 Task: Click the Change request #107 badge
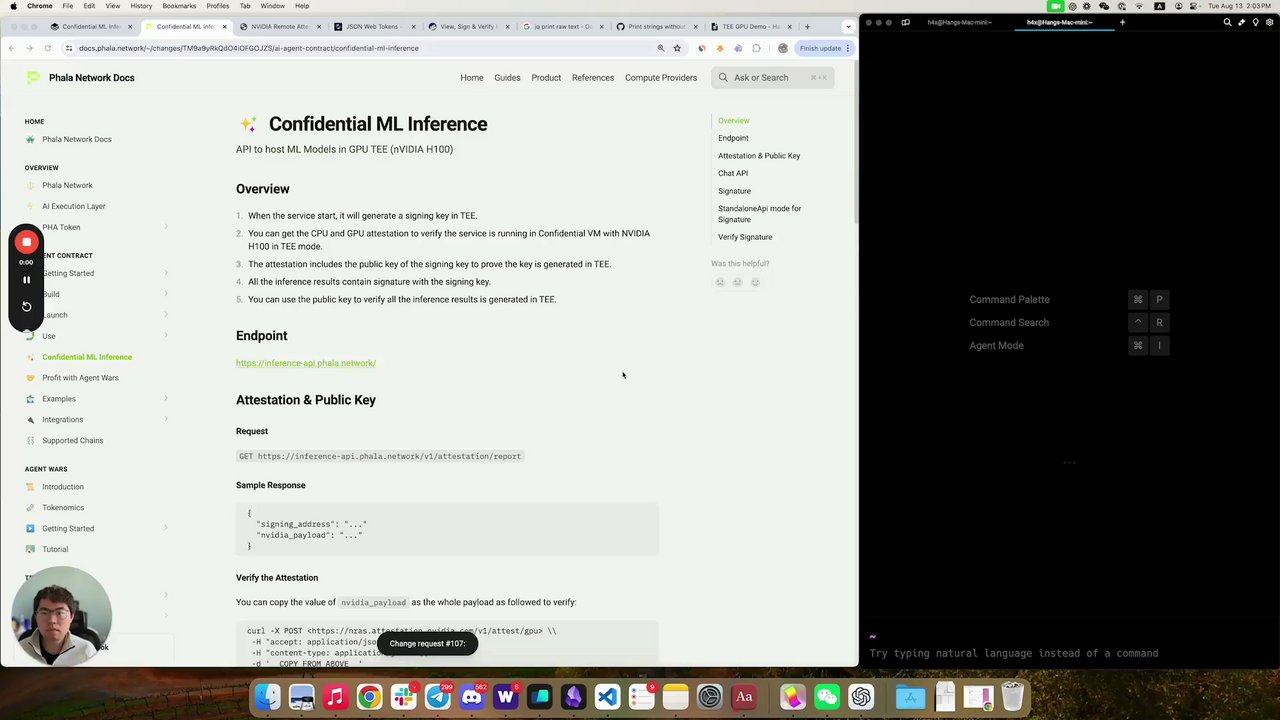[428, 643]
